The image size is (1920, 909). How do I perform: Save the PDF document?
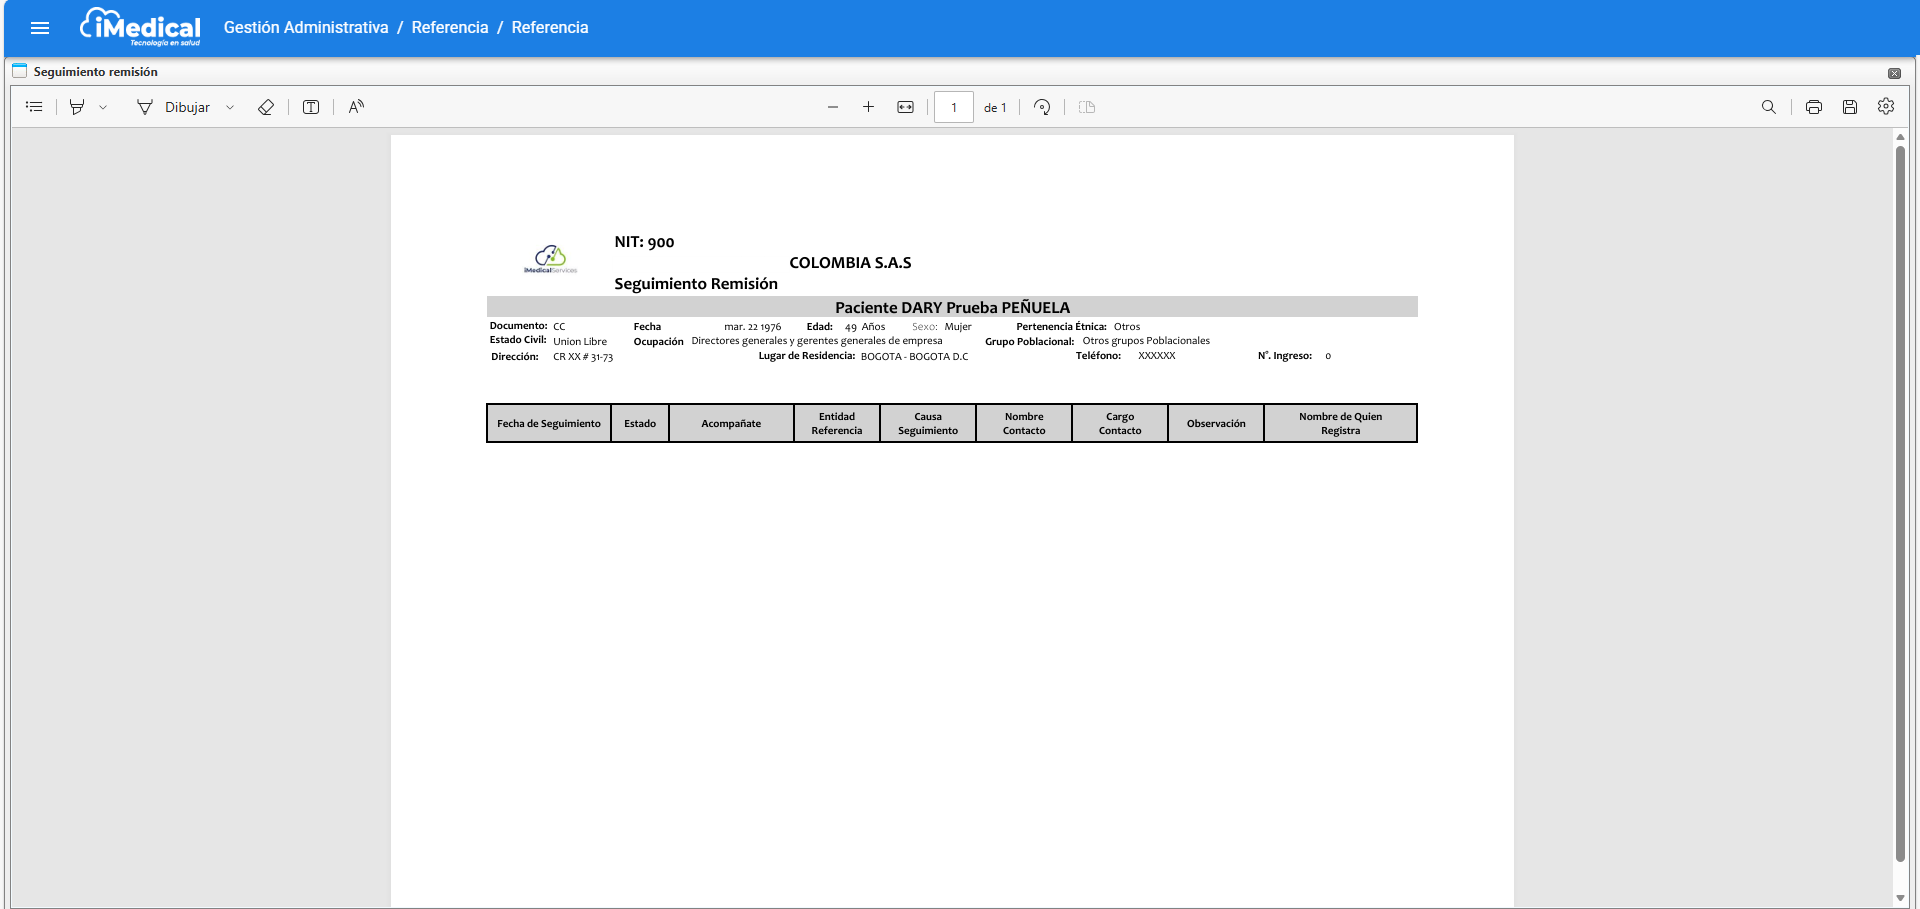point(1850,107)
